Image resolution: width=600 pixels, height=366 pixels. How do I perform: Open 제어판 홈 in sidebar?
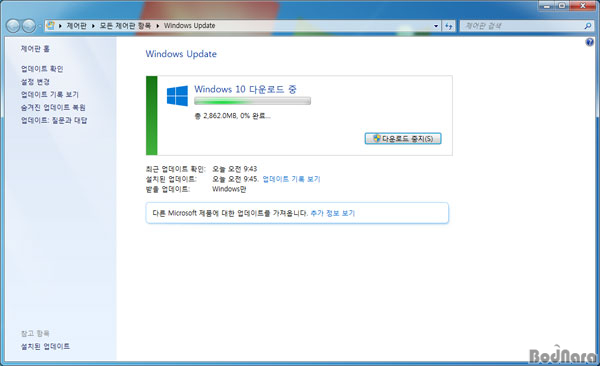click(35, 49)
